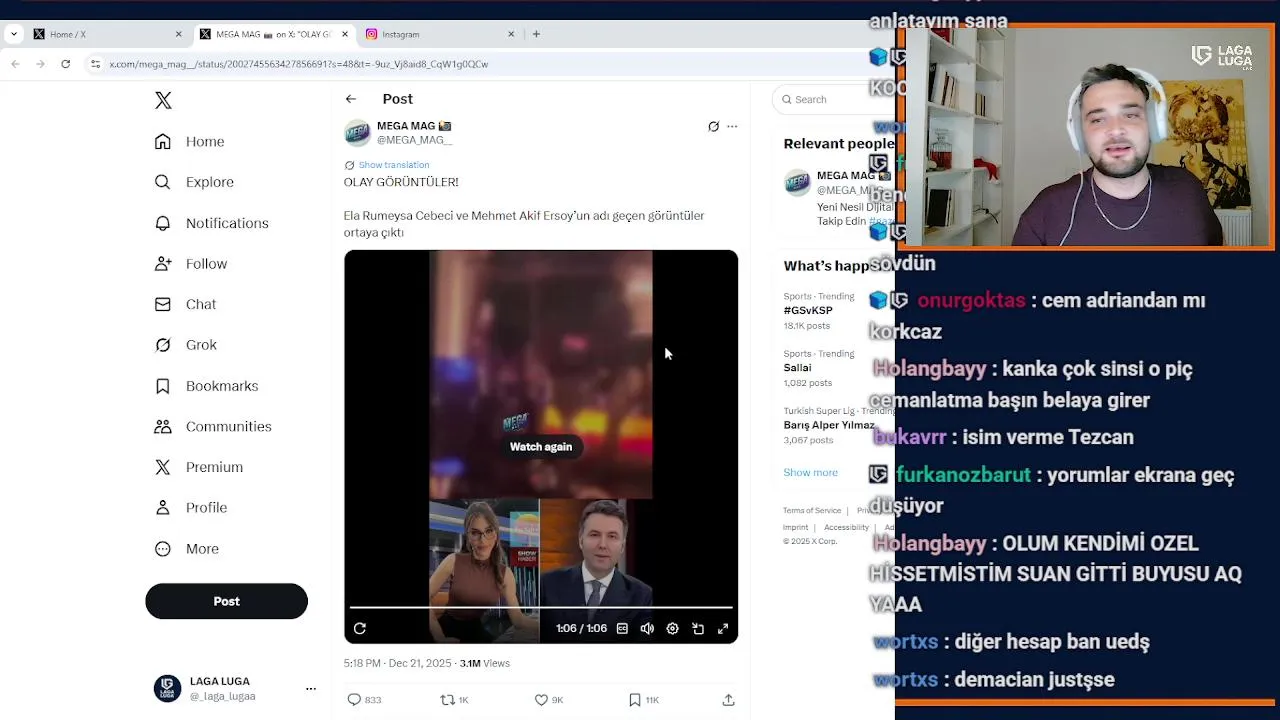The width and height of the screenshot is (1280, 720).
Task: Like the post with 9K likes
Action: point(549,700)
